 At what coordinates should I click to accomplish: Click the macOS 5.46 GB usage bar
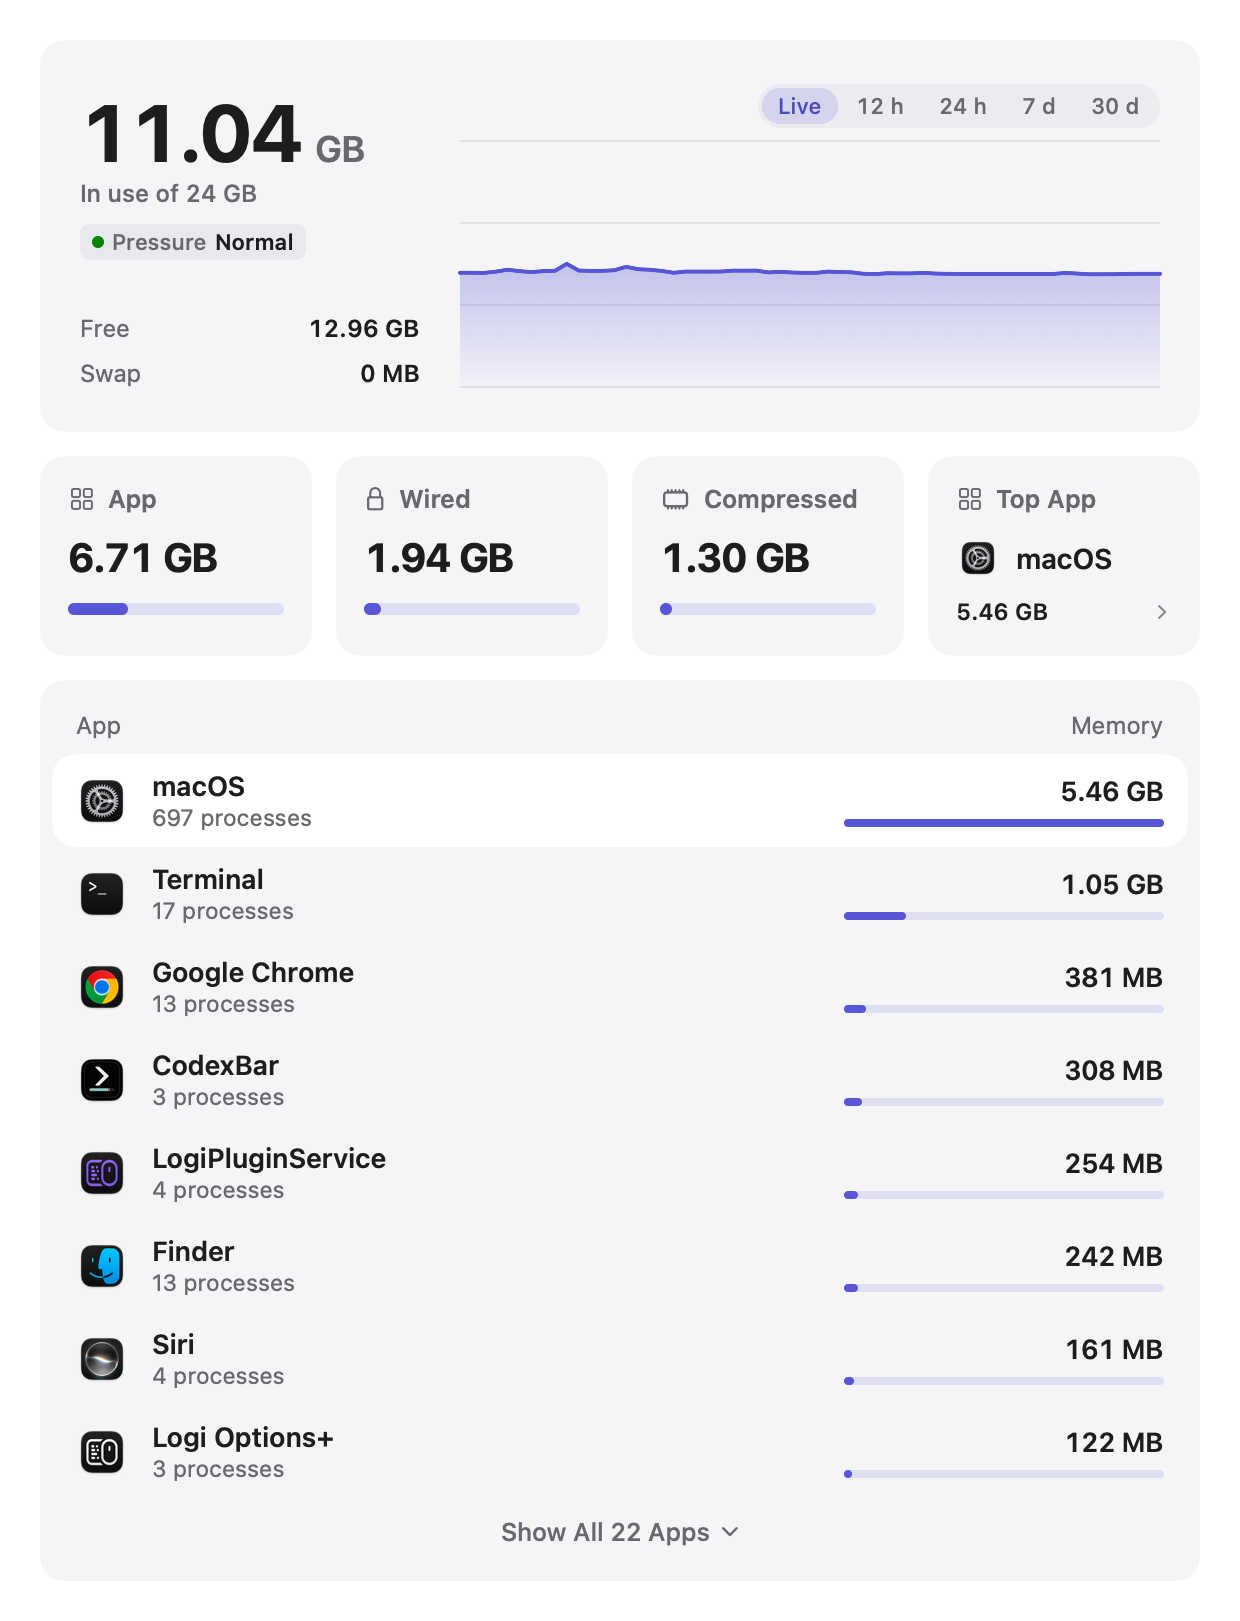[x=1004, y=823]
